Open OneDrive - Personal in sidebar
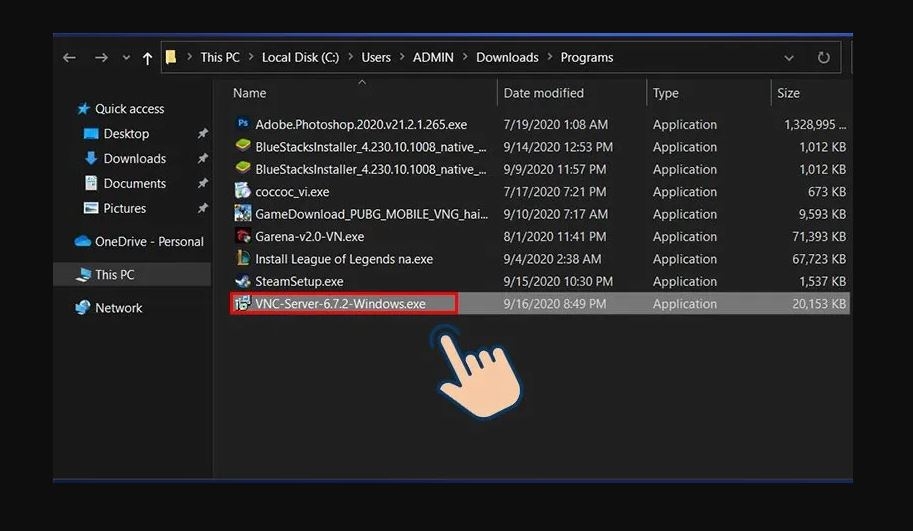Viewport: 913px width, 531px height. [149, 242]
